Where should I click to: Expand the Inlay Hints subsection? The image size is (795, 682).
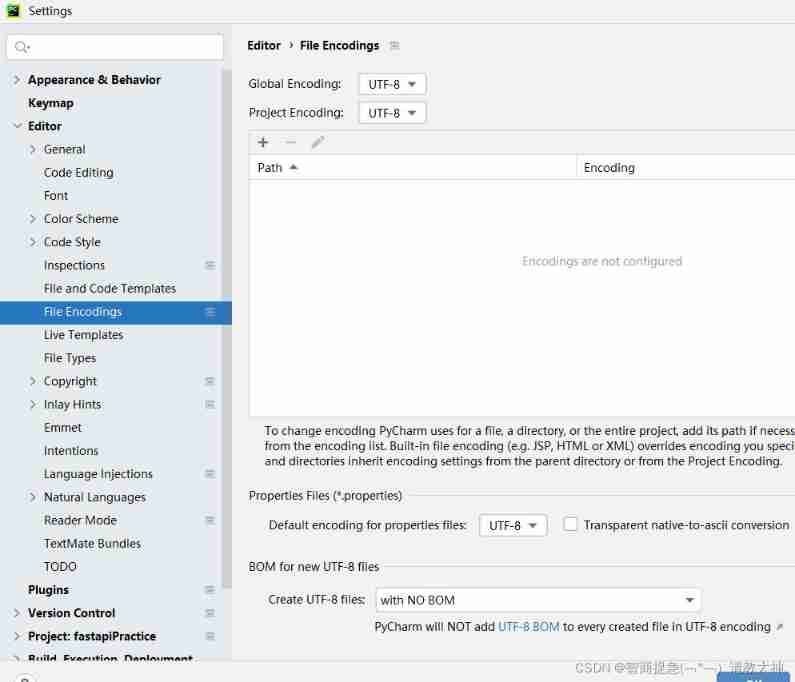tap(32, 404)
